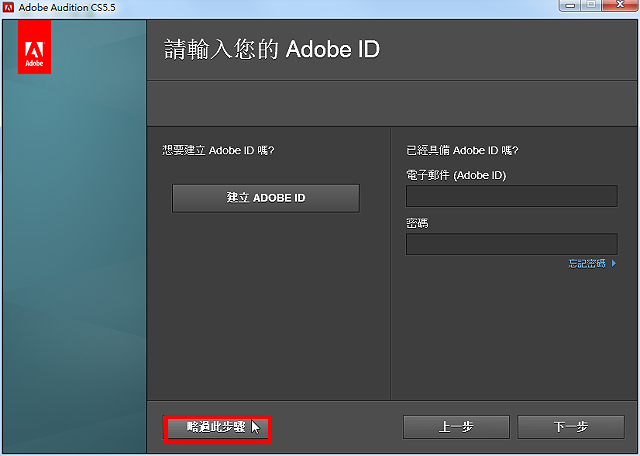Select the disabled maximize window button

pyautogui.click(x=591, y=5)
